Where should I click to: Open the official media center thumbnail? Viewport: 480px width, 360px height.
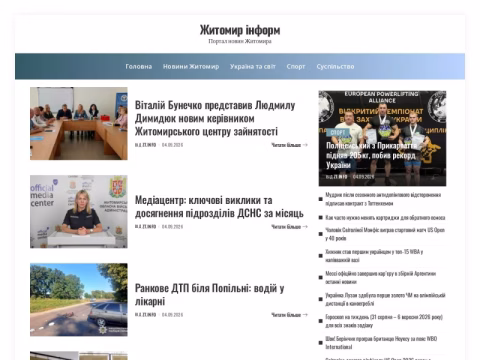pyautogui.click(x=79, y=212)
